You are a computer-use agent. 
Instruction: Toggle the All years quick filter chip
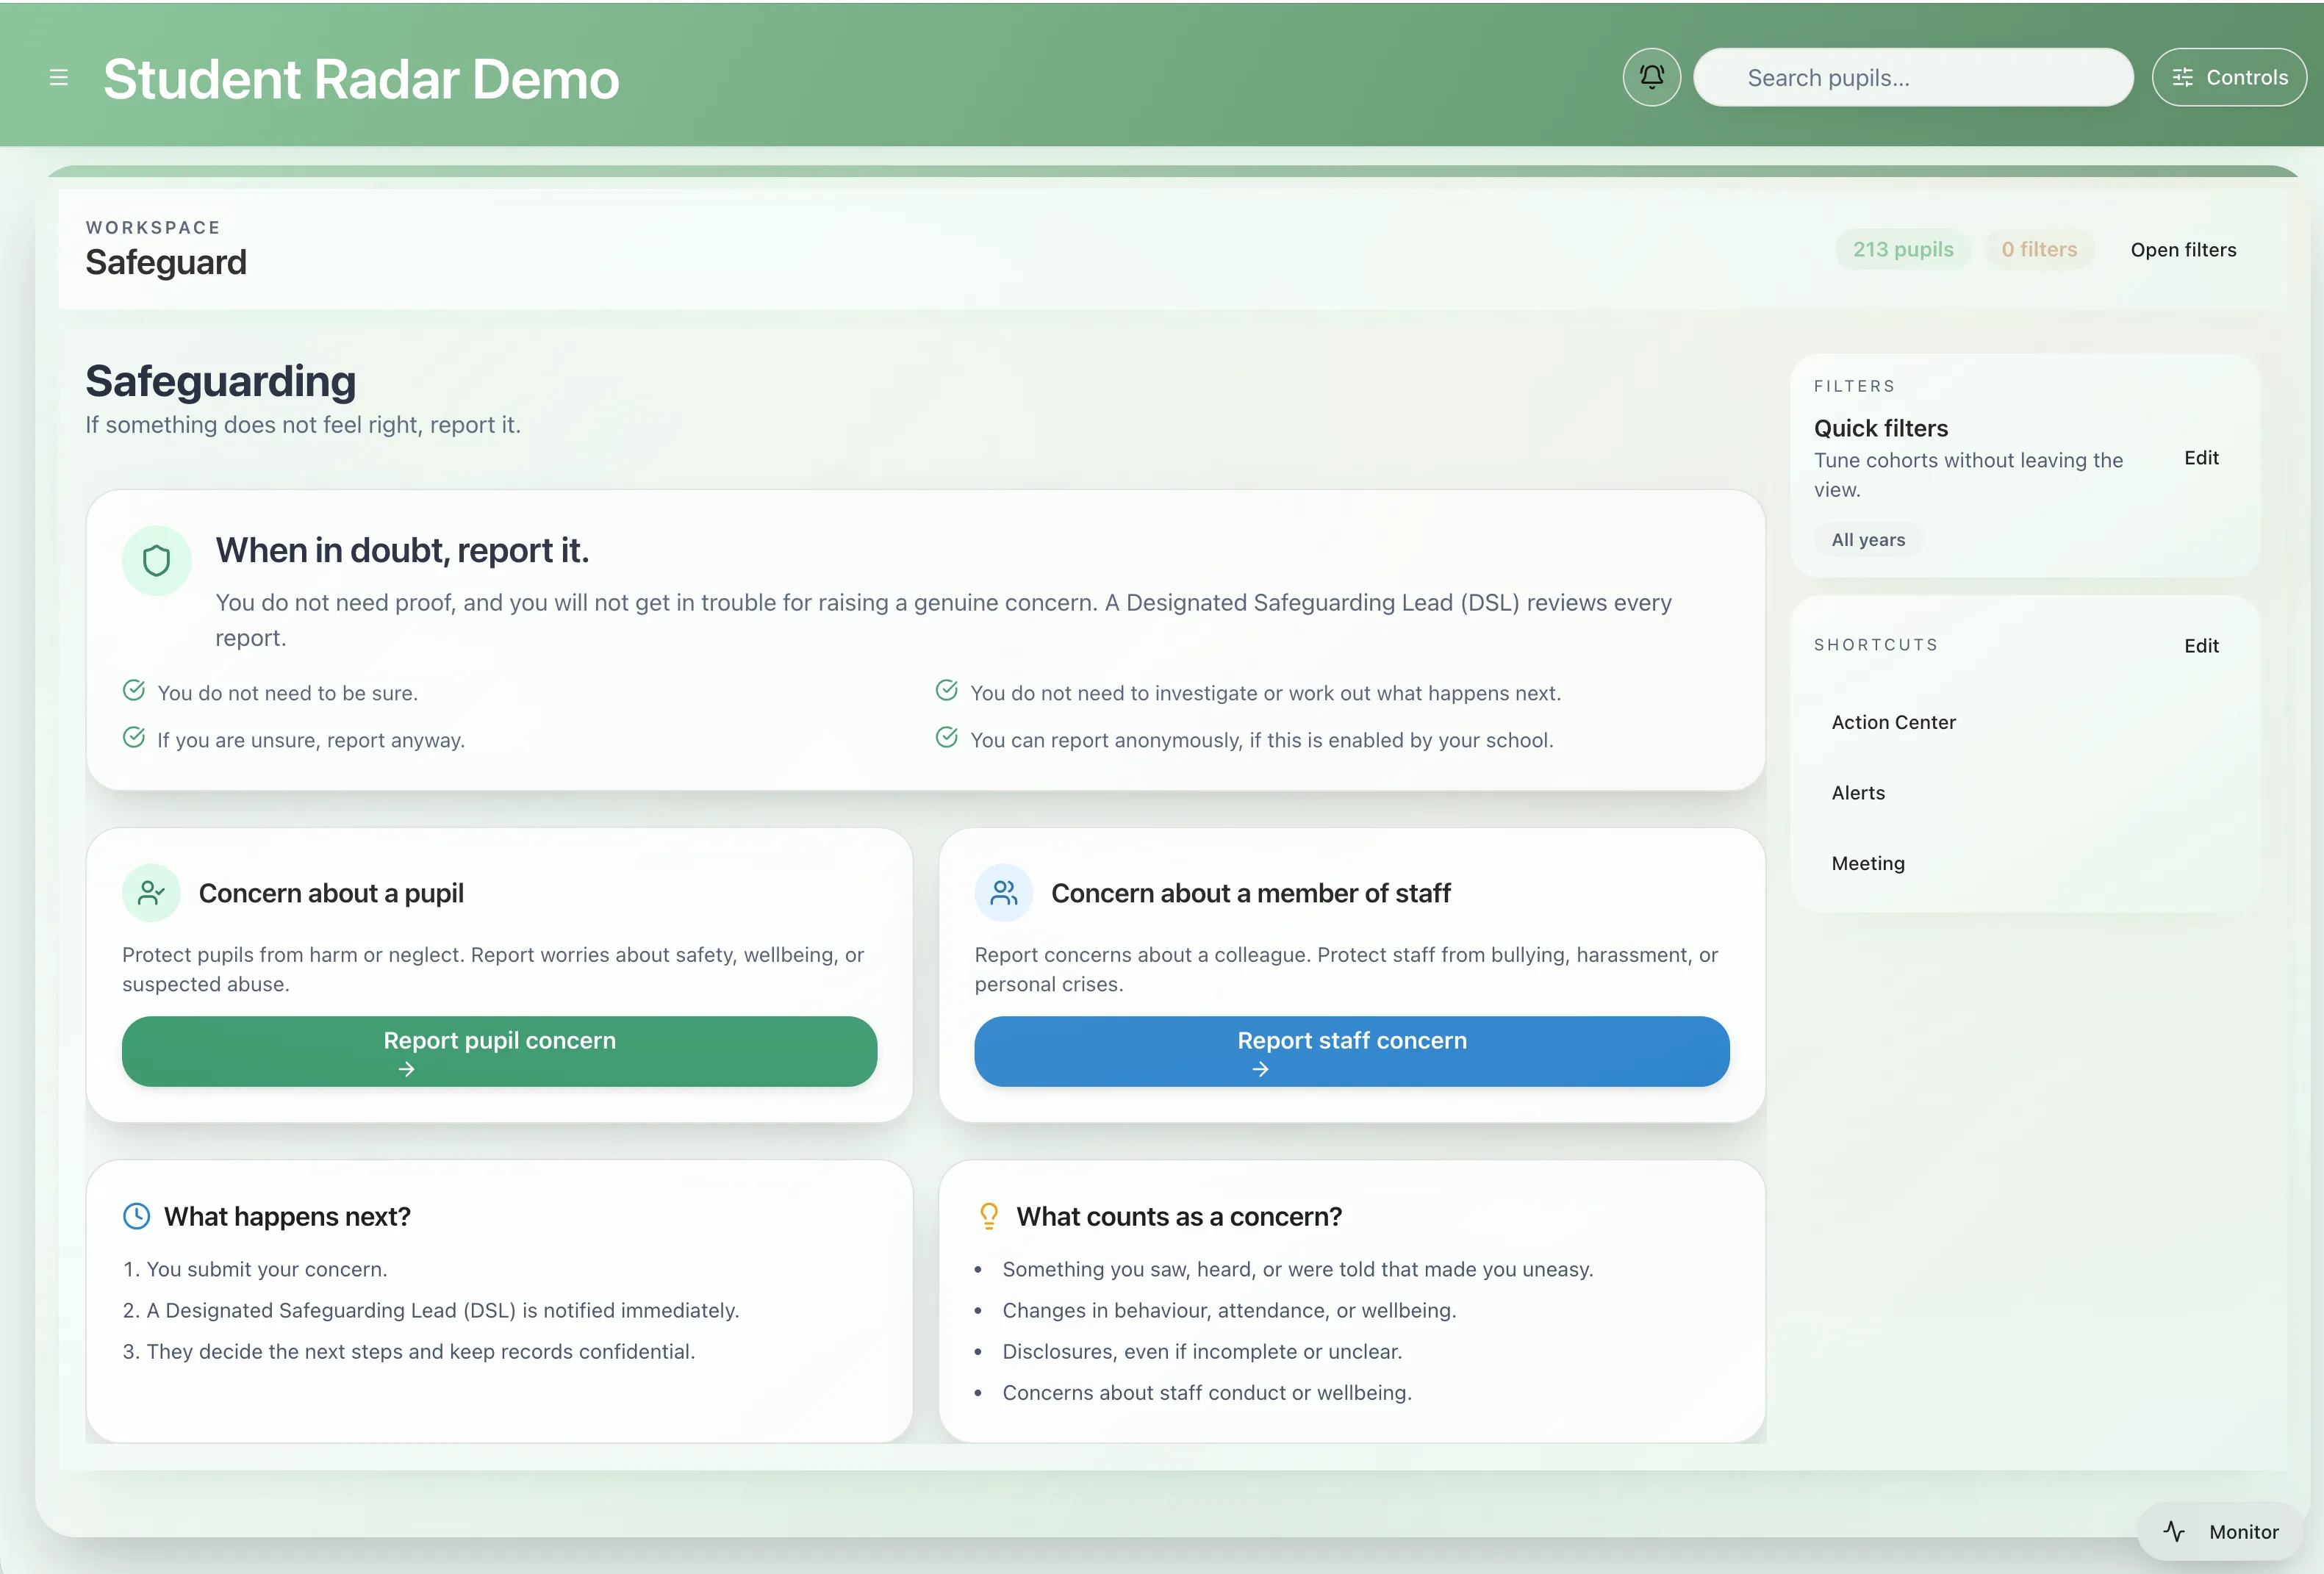pos(1866,539)
